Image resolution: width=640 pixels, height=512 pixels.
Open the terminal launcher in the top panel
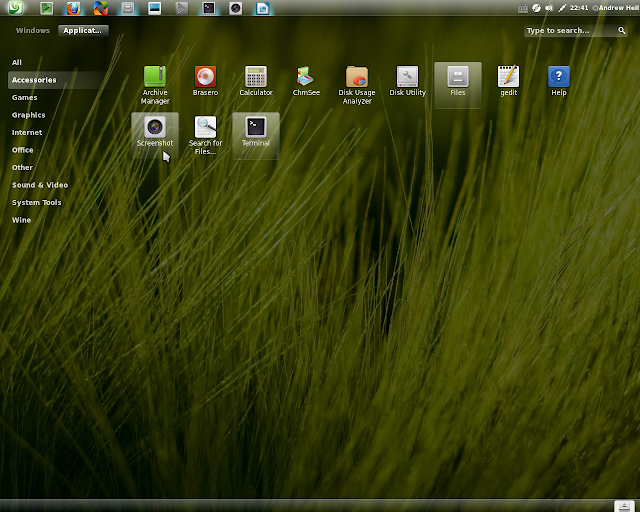coord(209,8)
